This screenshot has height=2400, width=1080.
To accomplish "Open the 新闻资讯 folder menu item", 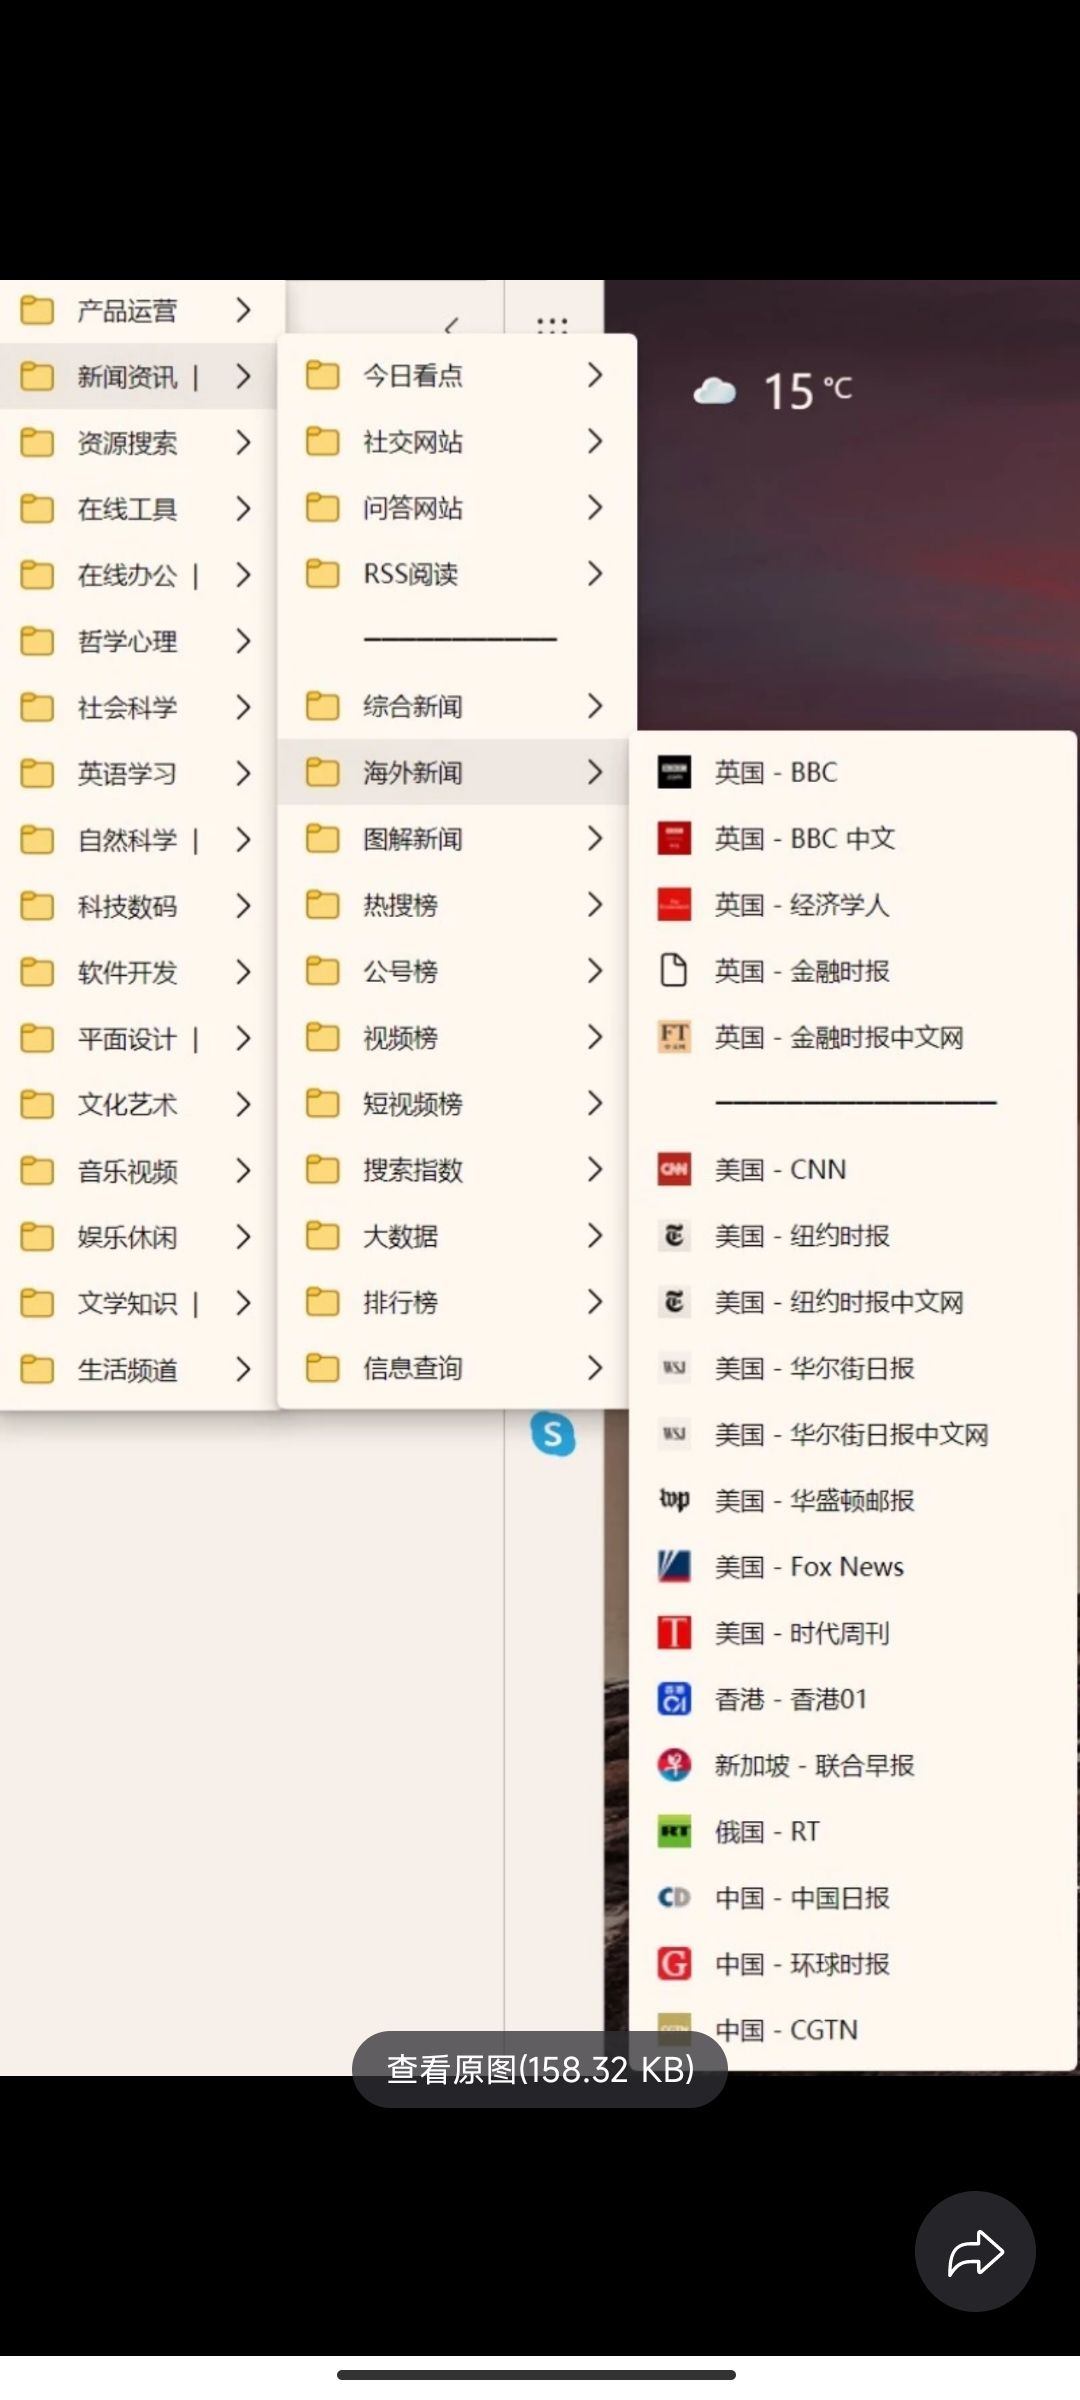I will point(138,376).
